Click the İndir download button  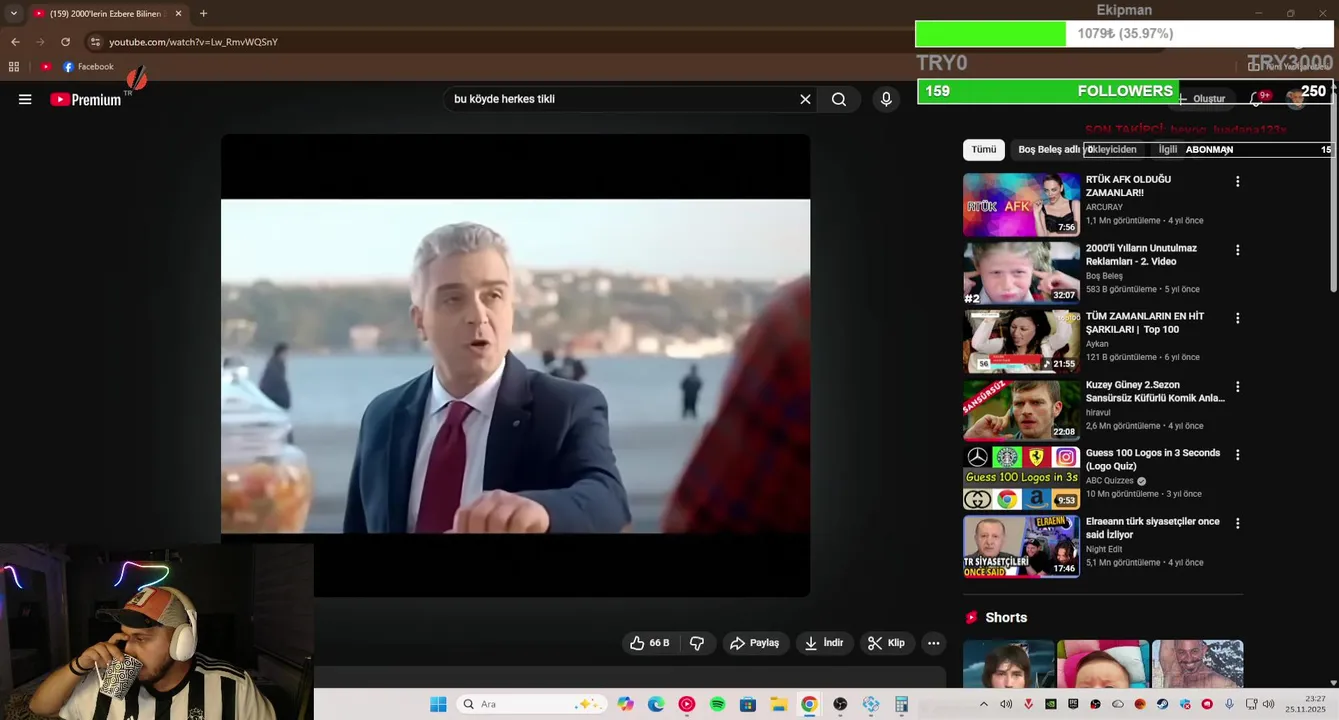point(825,643)
